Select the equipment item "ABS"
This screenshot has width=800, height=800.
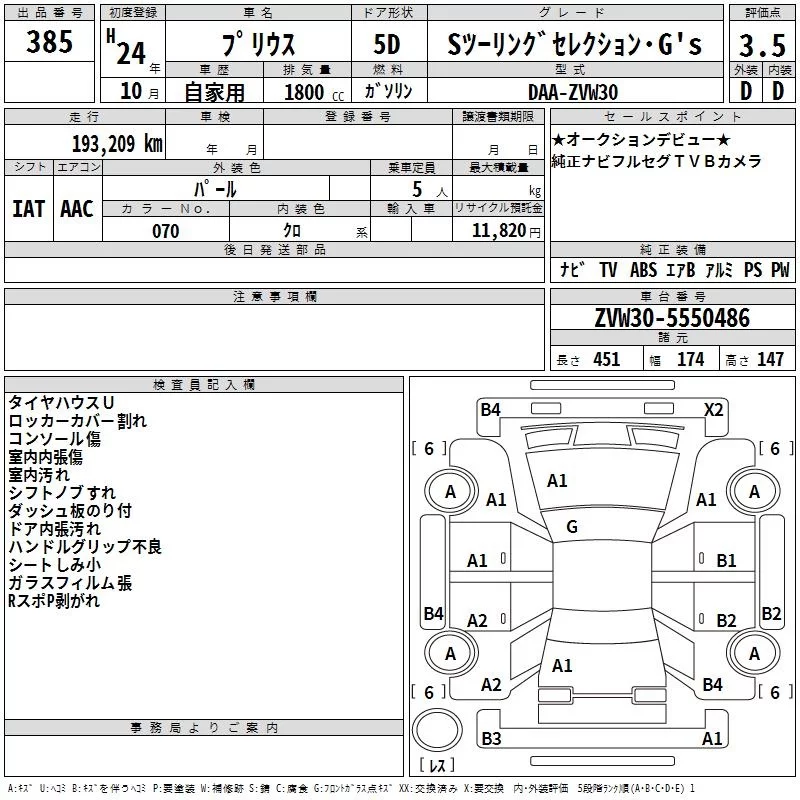(x=643, y=269)
